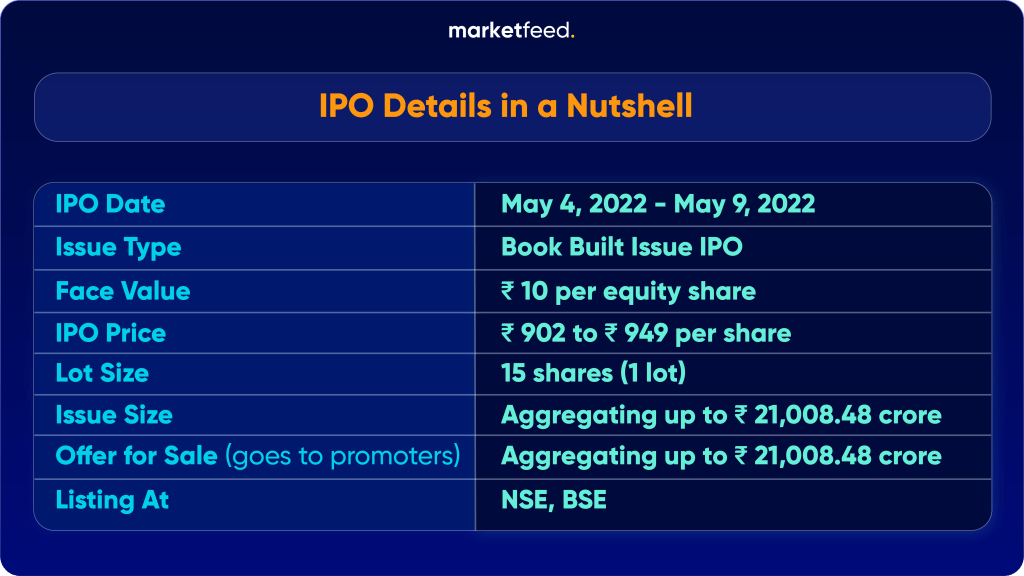The height and width of the screenshot is (576, 1024).
Task: Select the 'IPO Price' row label
Action: (x=110, y=332)
